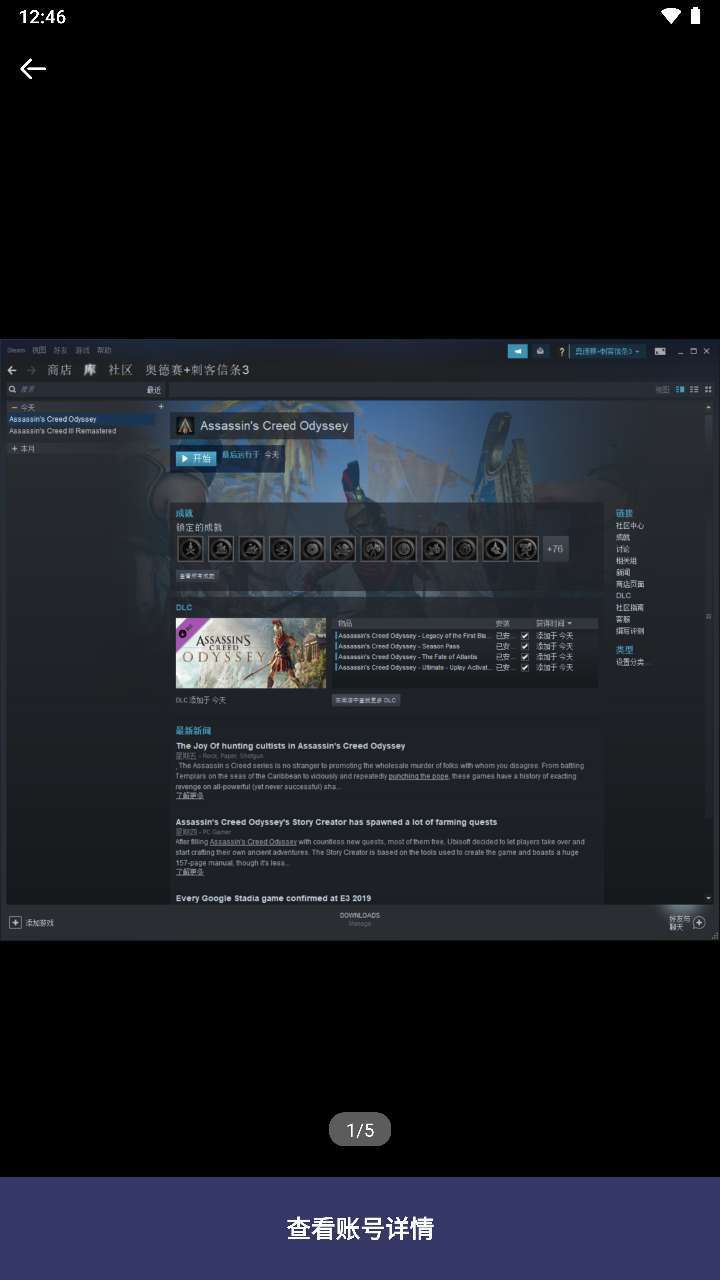Screen dimensions: 720x1280
Task: Click the Assassin's Creed Odyssey DLC artwork
Action: tap(251, 654)
